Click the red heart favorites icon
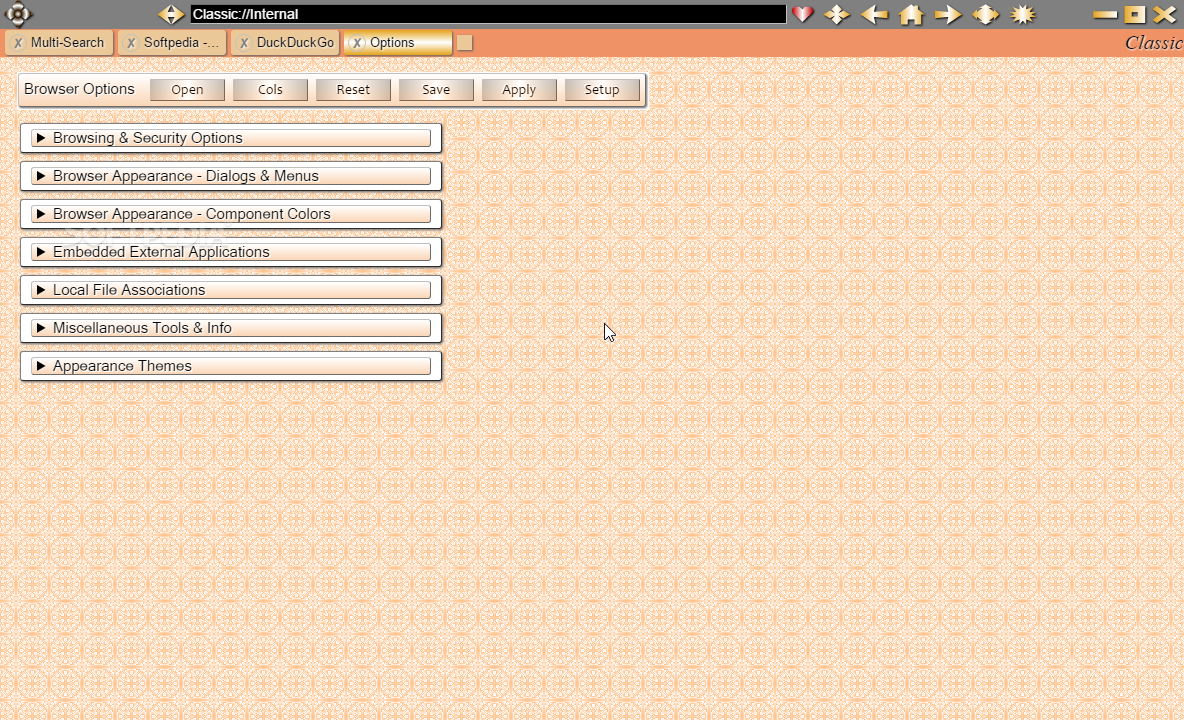 (803, 14)
